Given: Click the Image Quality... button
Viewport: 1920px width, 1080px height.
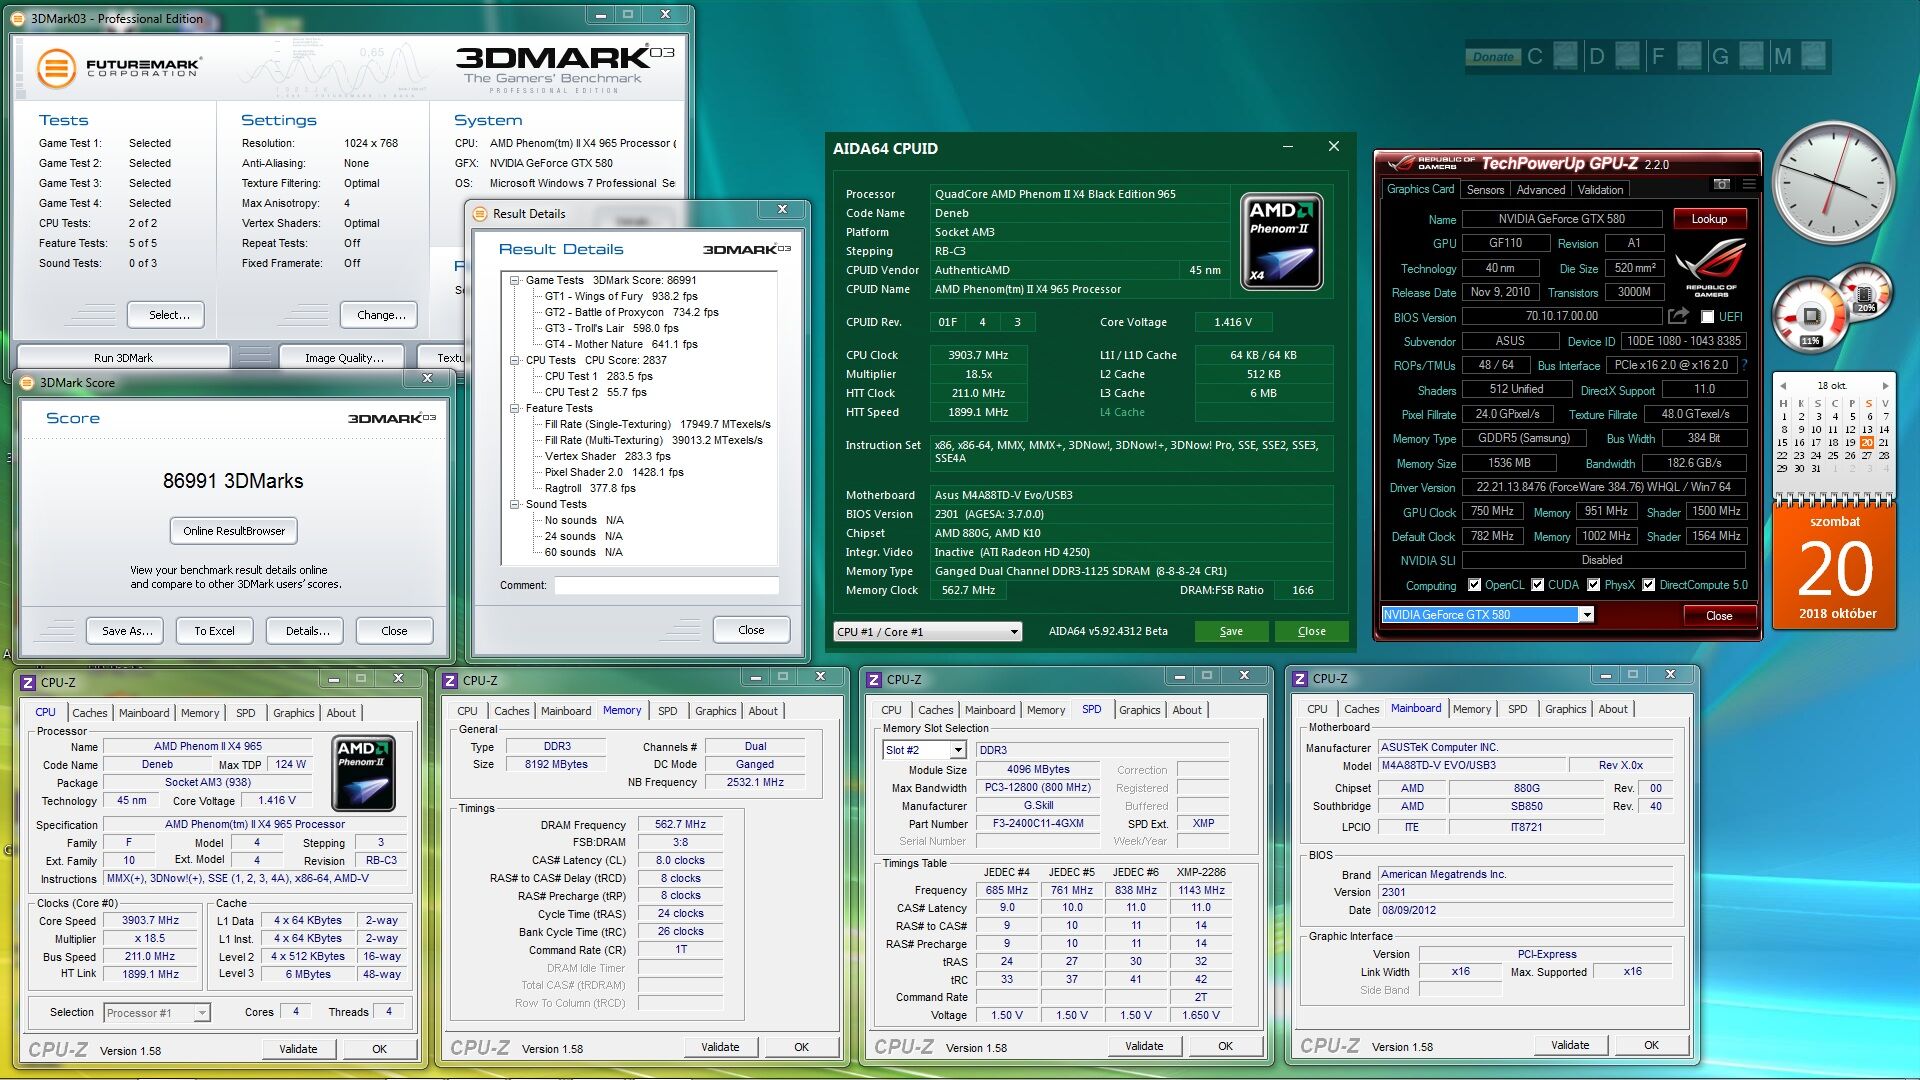Looking at the screenshot, I should 344,357.
